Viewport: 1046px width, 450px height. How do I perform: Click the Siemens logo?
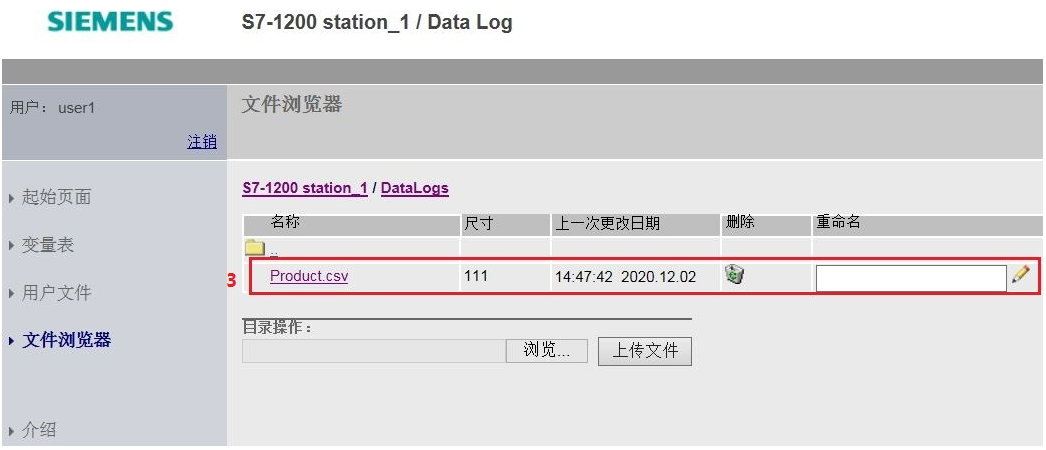110,22
